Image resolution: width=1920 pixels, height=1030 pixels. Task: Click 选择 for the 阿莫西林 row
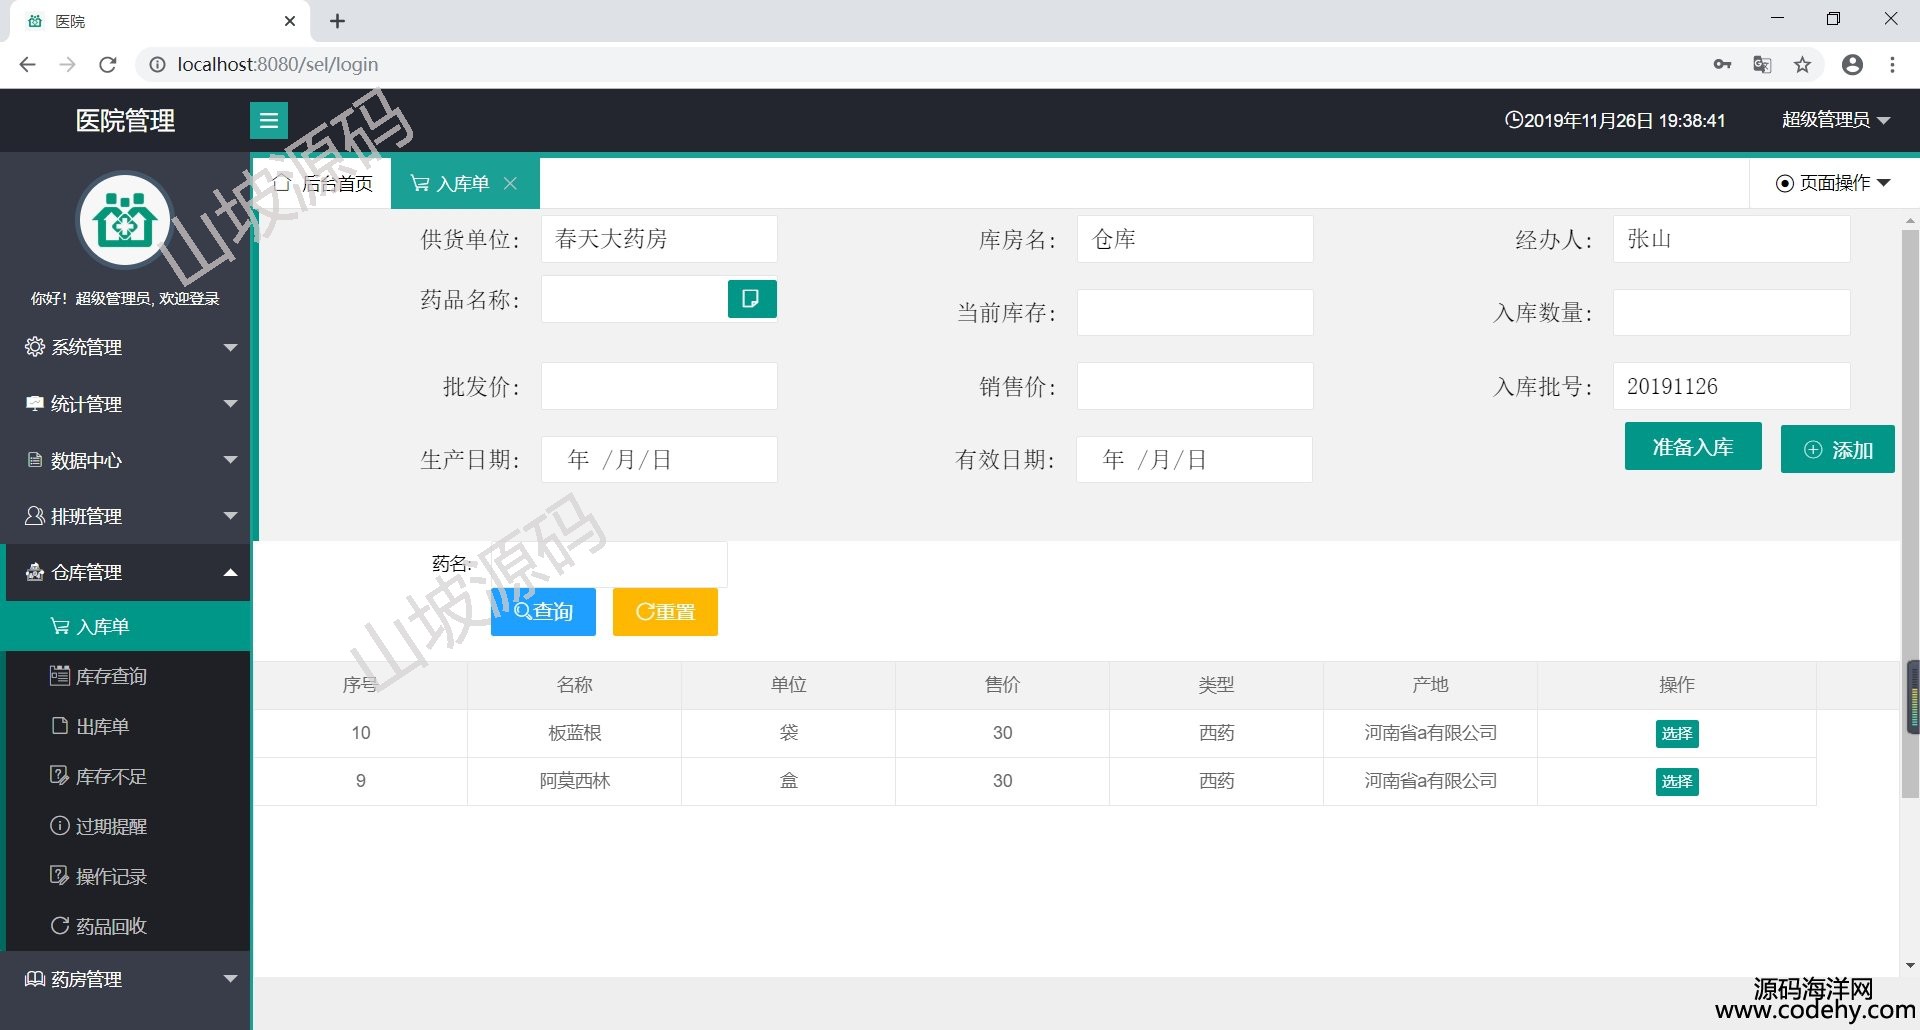pos(1677,782)
